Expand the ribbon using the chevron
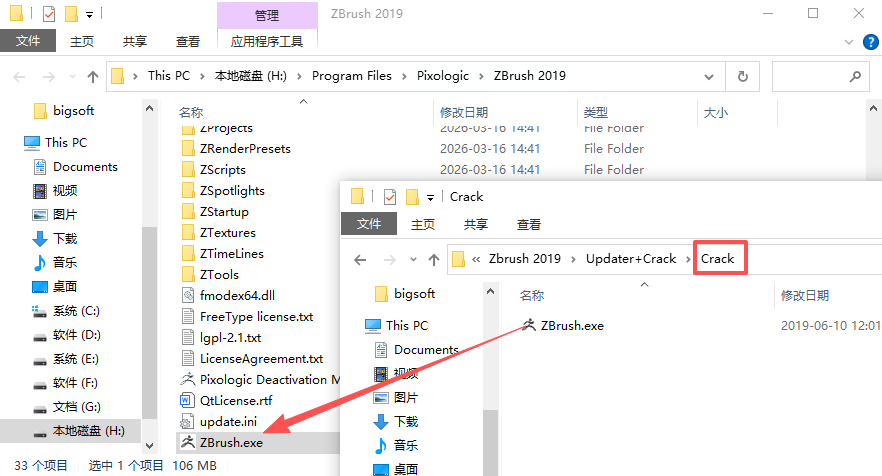882x476 pixels. tap(849, 42)
